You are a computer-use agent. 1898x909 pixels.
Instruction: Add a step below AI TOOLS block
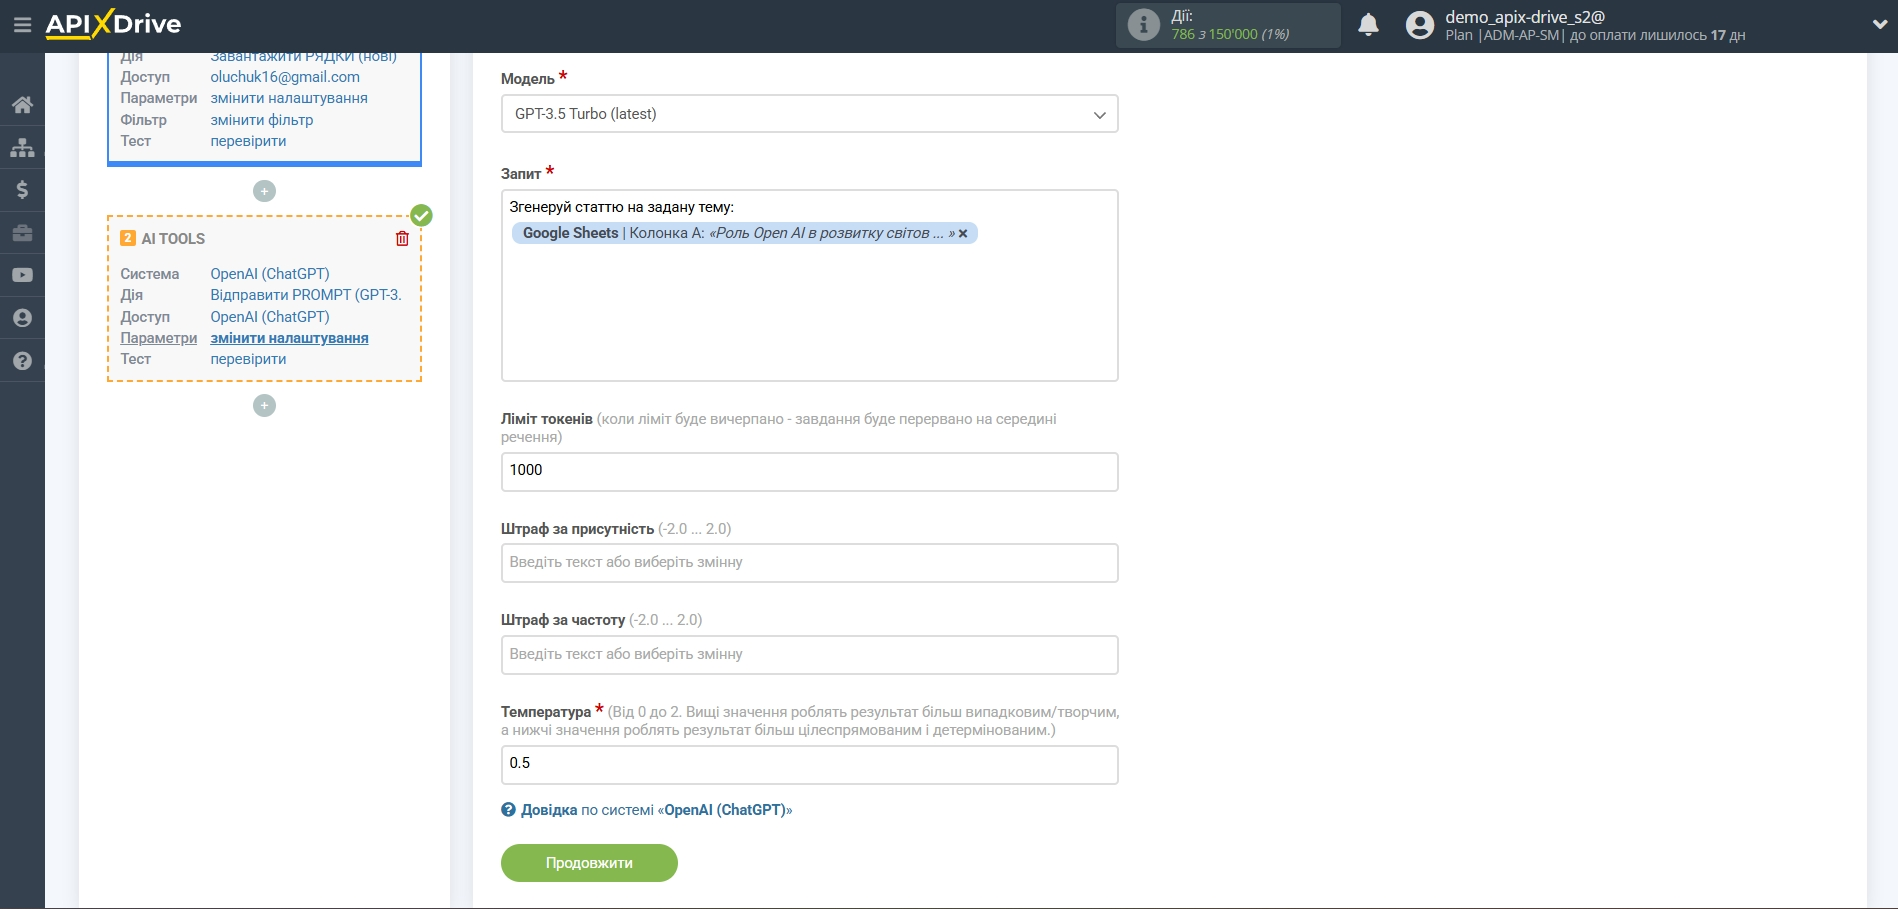[x=264, y=405]
